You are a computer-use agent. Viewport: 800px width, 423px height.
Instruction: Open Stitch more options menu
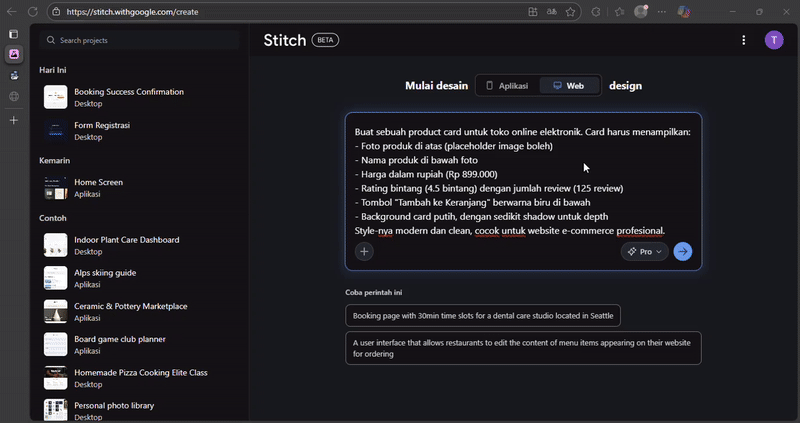coord(743,40)
